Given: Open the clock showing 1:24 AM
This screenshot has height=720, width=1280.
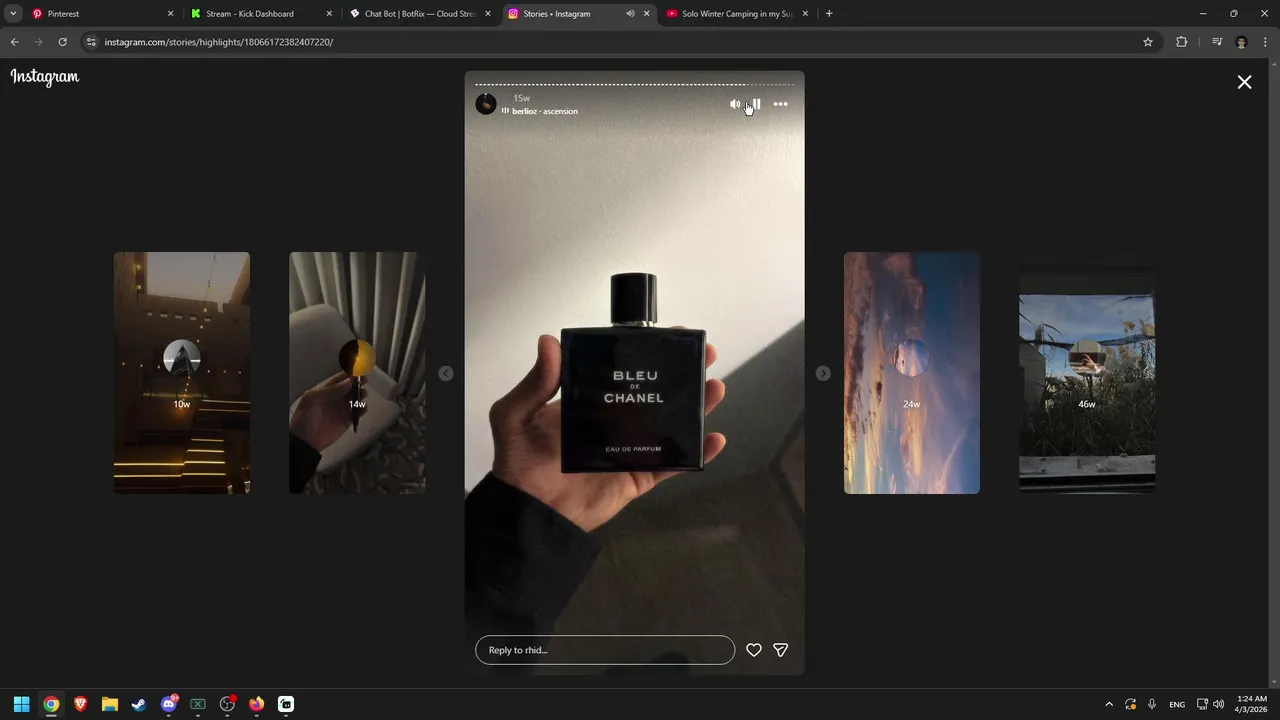Looking at the screenshot, I should click(1251, 704).
